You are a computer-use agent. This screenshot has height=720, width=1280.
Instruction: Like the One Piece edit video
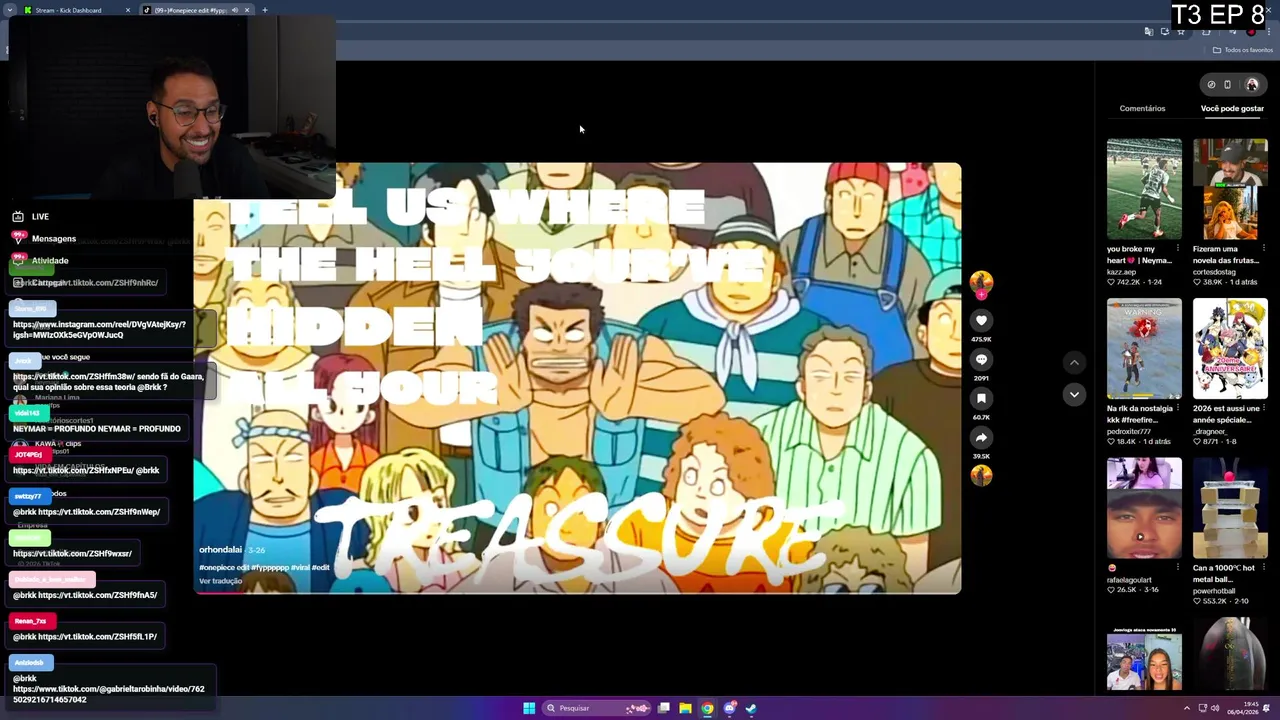coord(981,320)
